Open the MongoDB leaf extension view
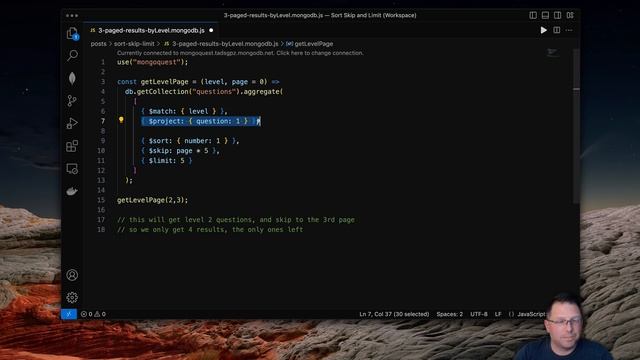 [x=72, y=78]
